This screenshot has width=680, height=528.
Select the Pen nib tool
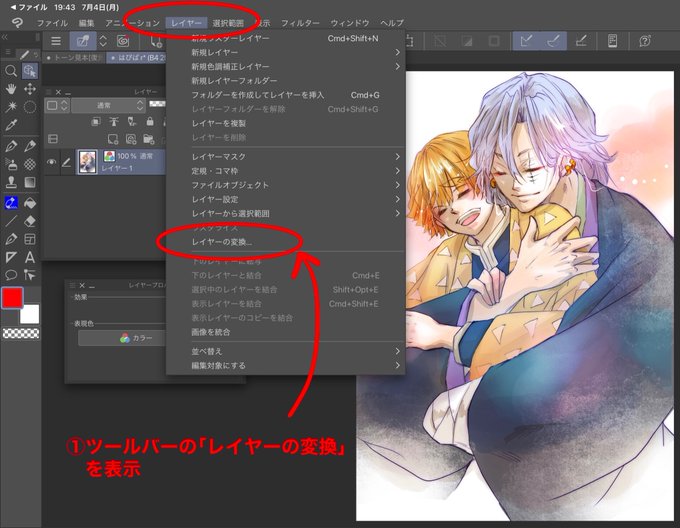coord(11,146)
